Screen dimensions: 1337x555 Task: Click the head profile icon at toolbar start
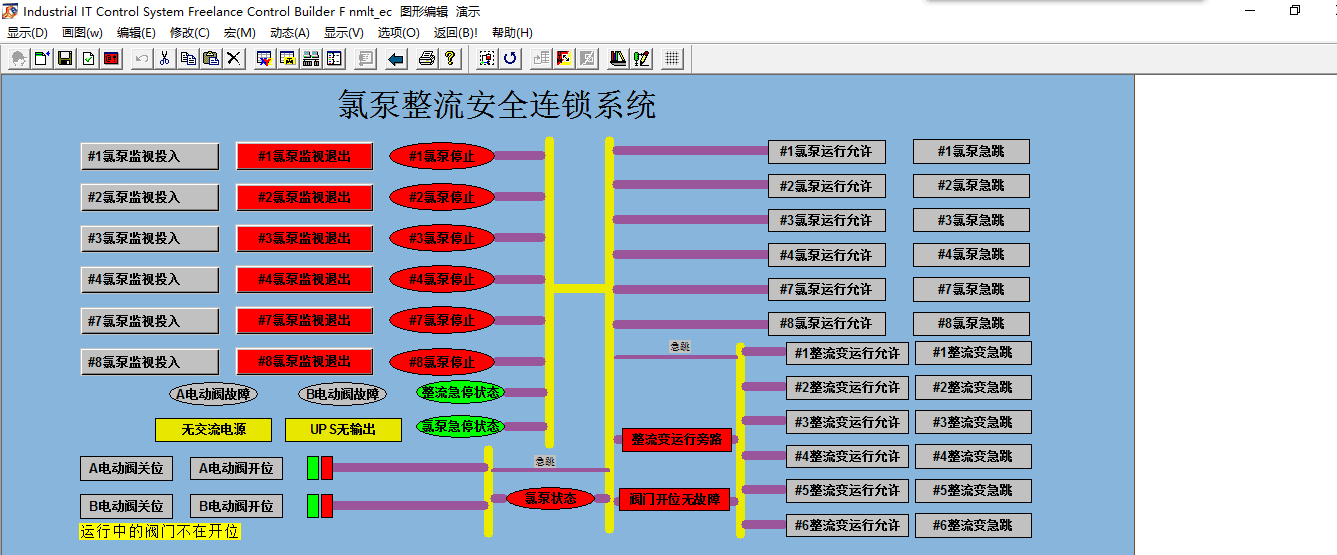point(19,59)
